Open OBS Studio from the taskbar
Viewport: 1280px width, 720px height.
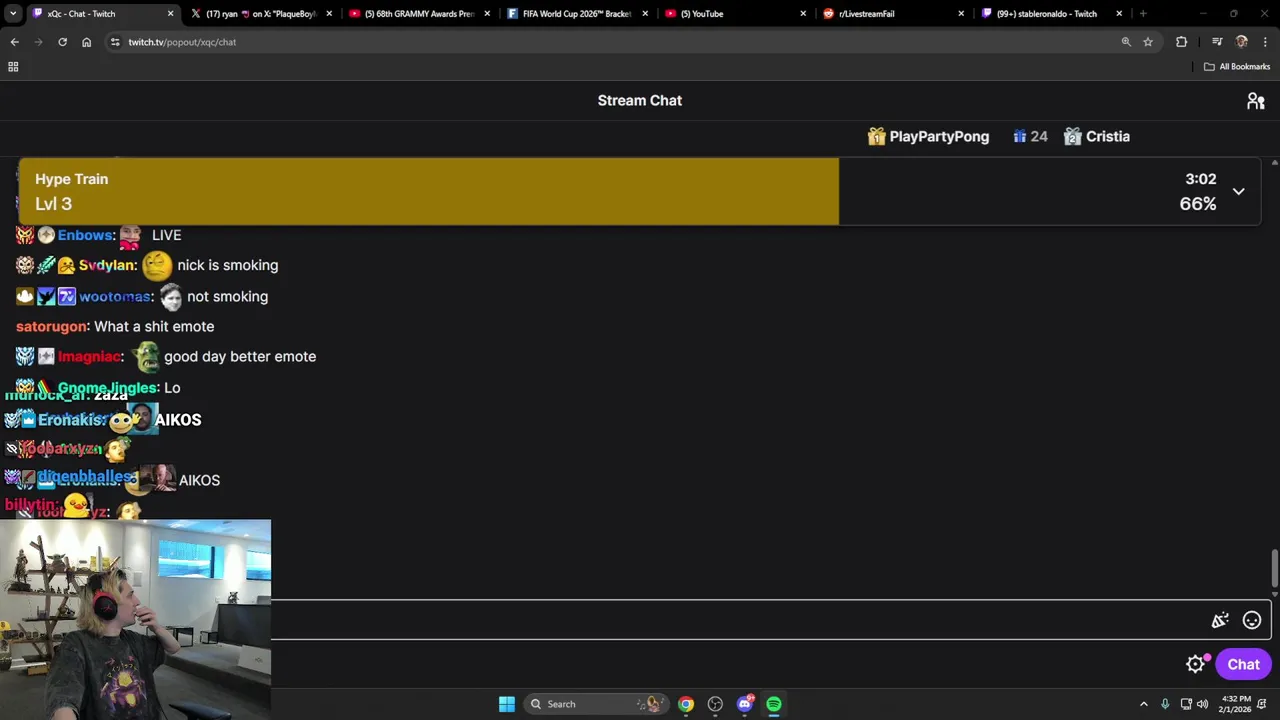[x=715, y=704]
